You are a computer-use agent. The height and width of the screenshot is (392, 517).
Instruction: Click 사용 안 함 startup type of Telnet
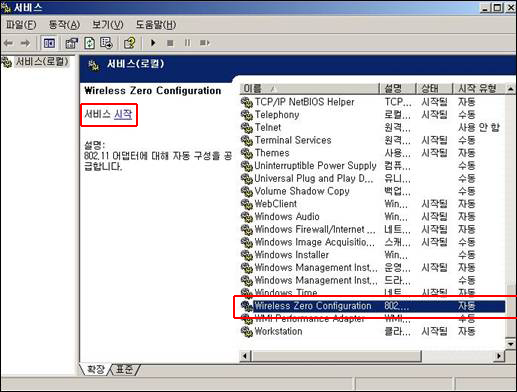[479, 127]
